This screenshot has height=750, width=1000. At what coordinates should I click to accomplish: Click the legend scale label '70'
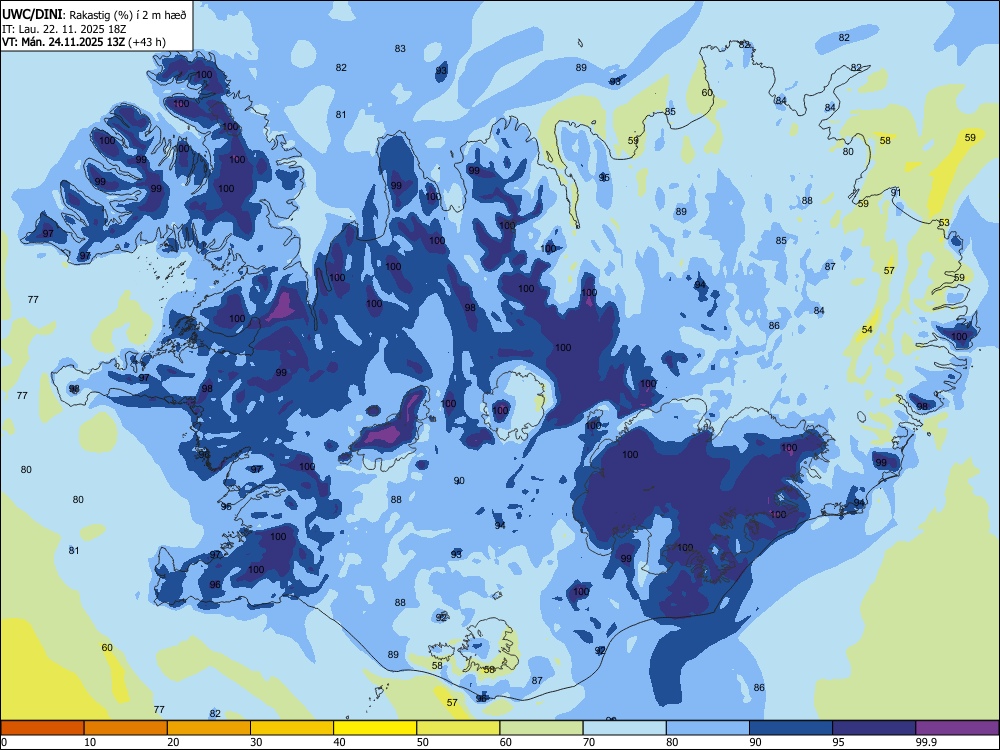click(589, 742)
